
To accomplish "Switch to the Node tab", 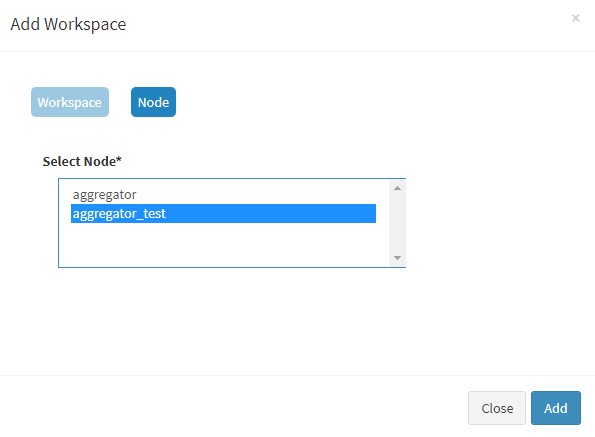I will (x=153, y=102).
